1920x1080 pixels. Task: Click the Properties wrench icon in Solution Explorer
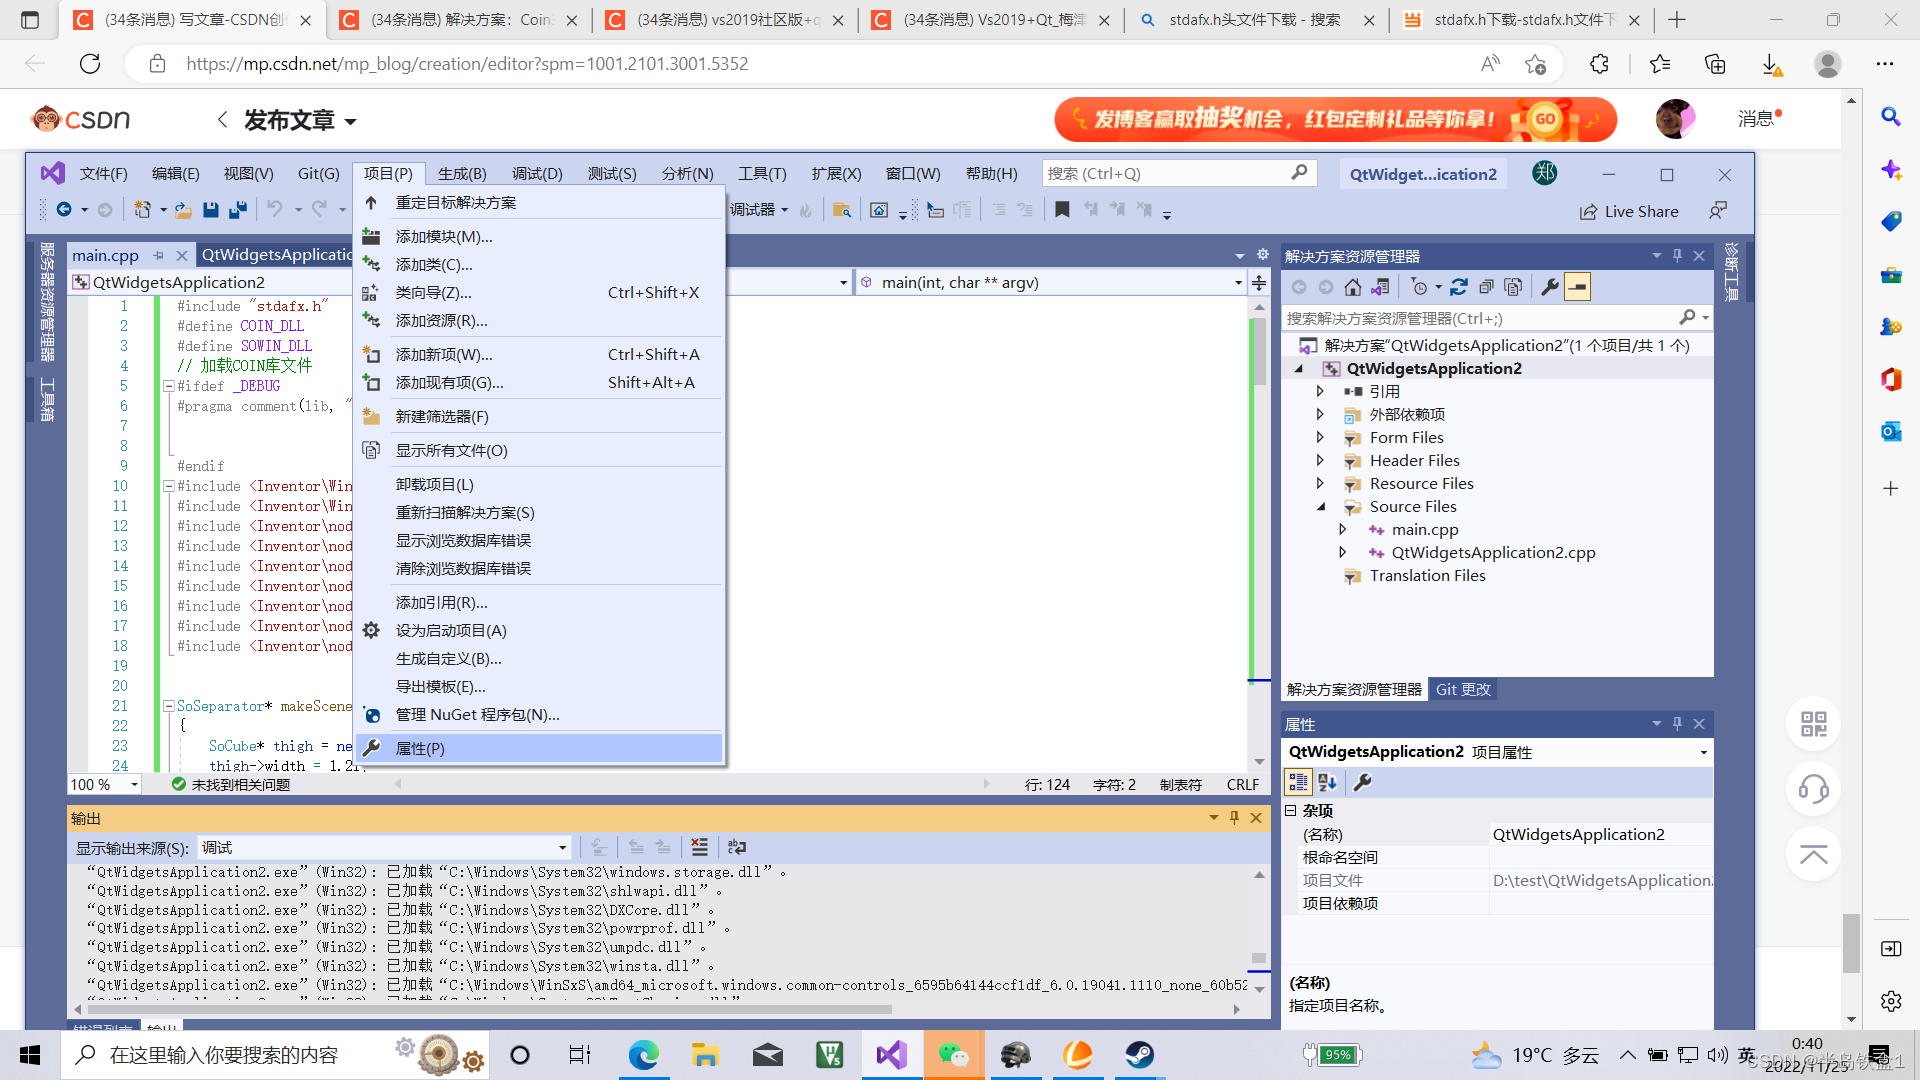[x=1549, y=287]
